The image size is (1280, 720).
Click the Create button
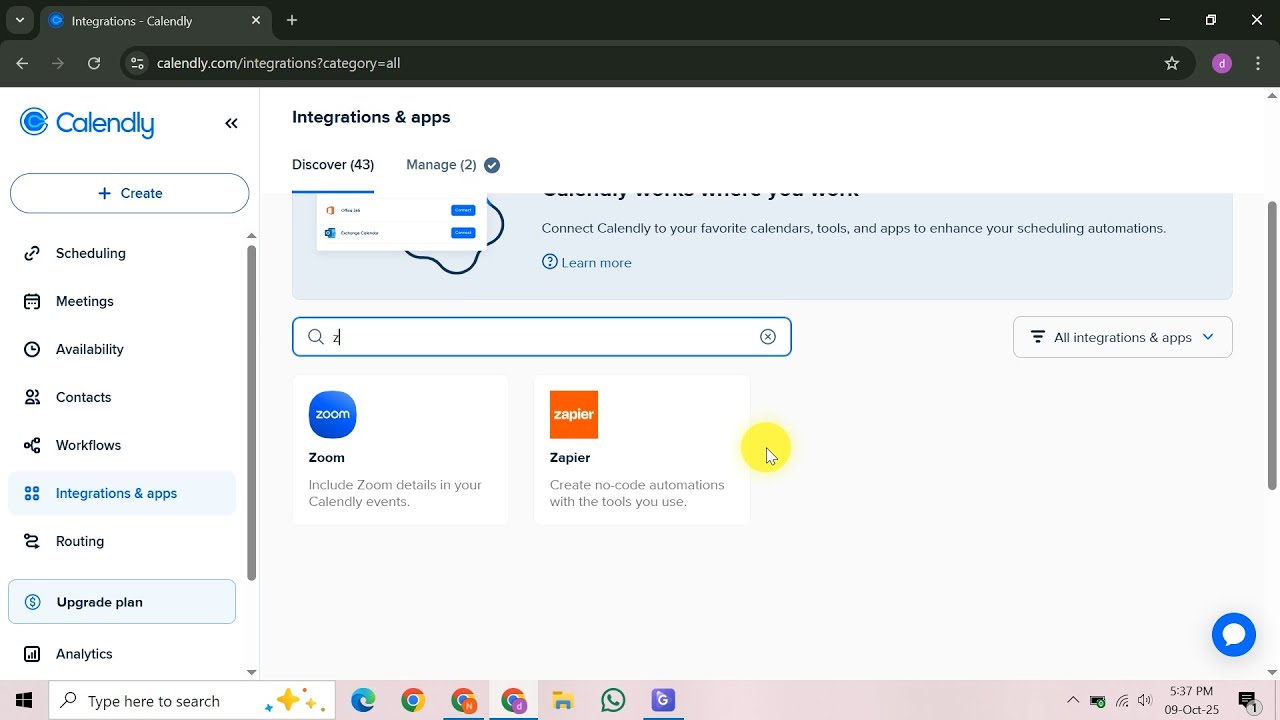[129, 193]
